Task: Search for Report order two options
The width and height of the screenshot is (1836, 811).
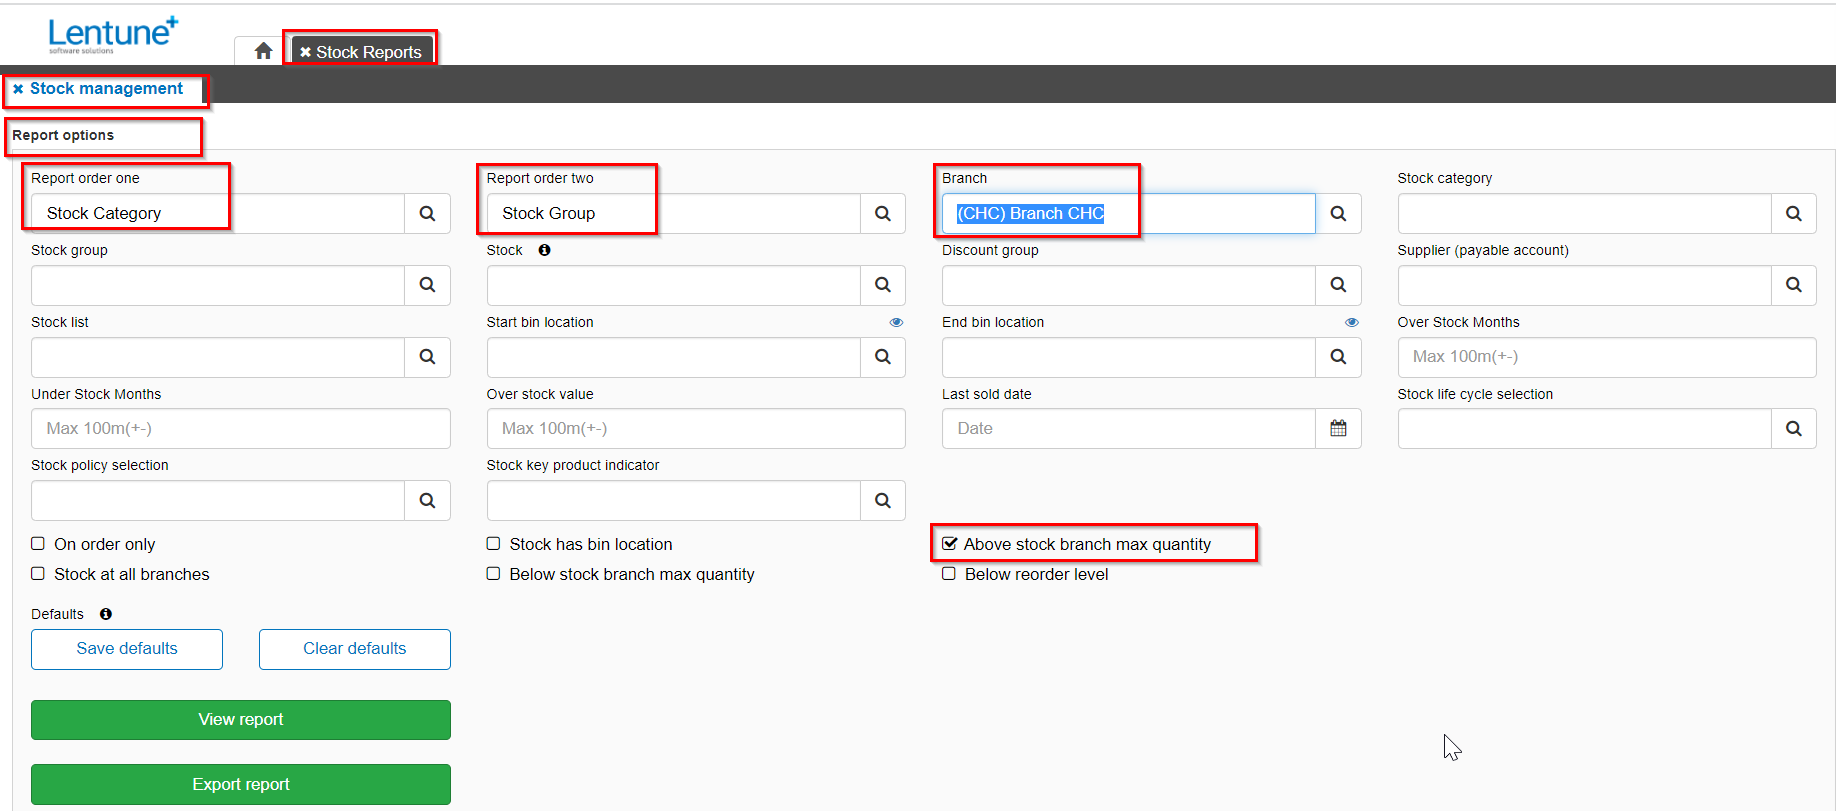Action: [883, 213]
